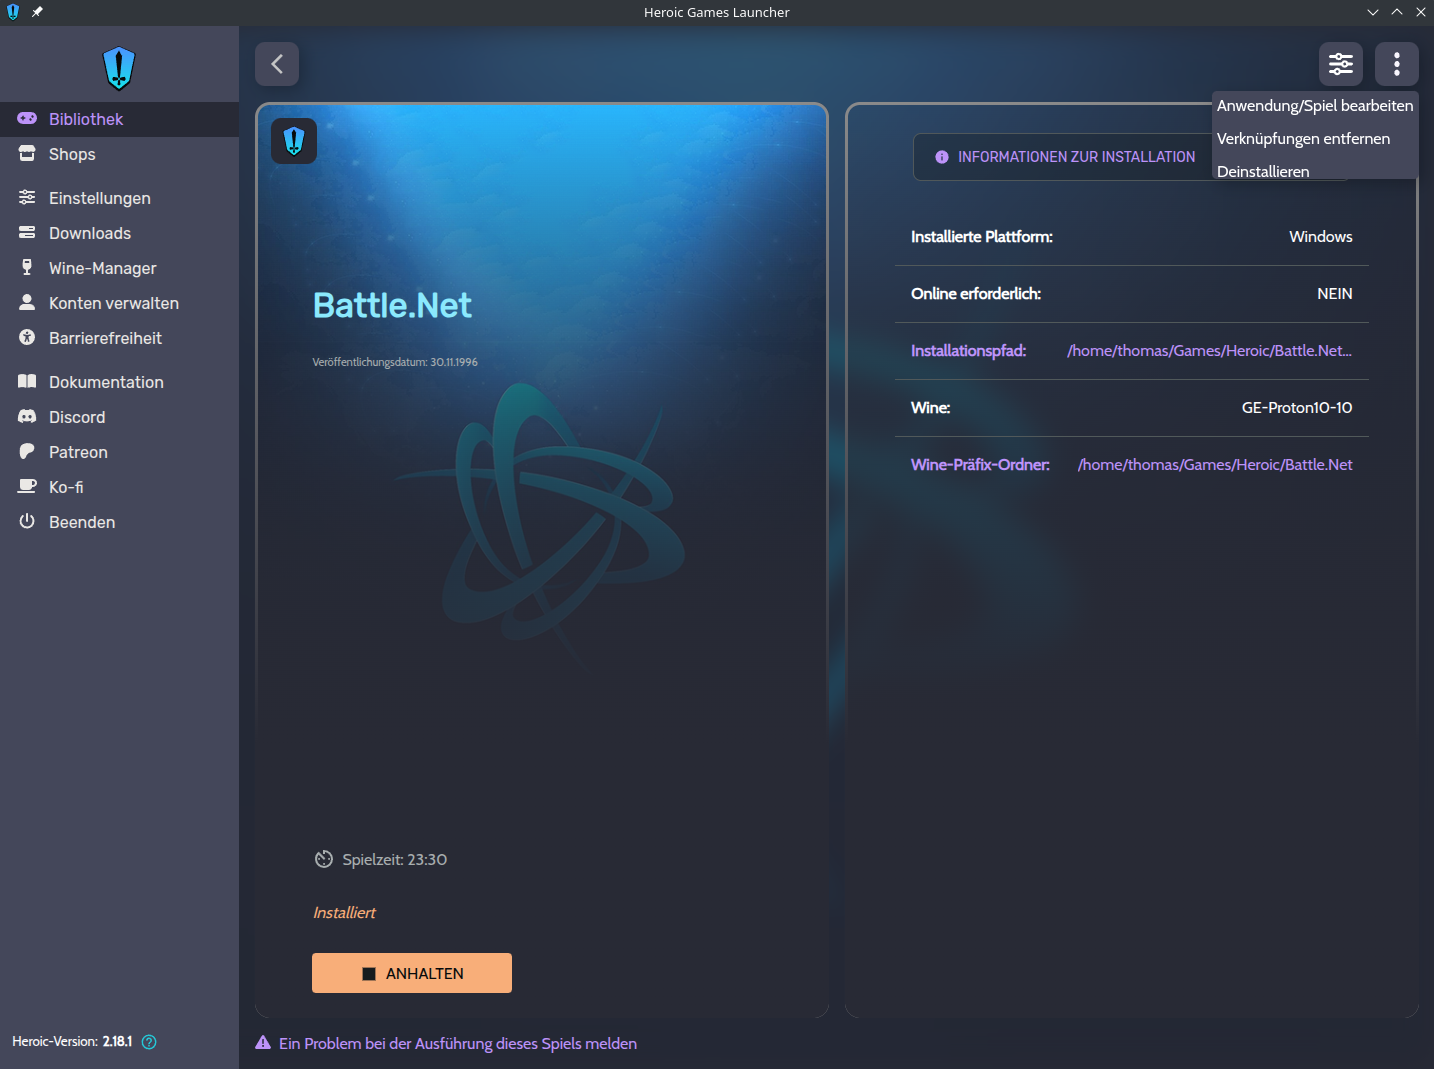
Task: Click the Ko-fi cup icon
Action: pos(27,487)
